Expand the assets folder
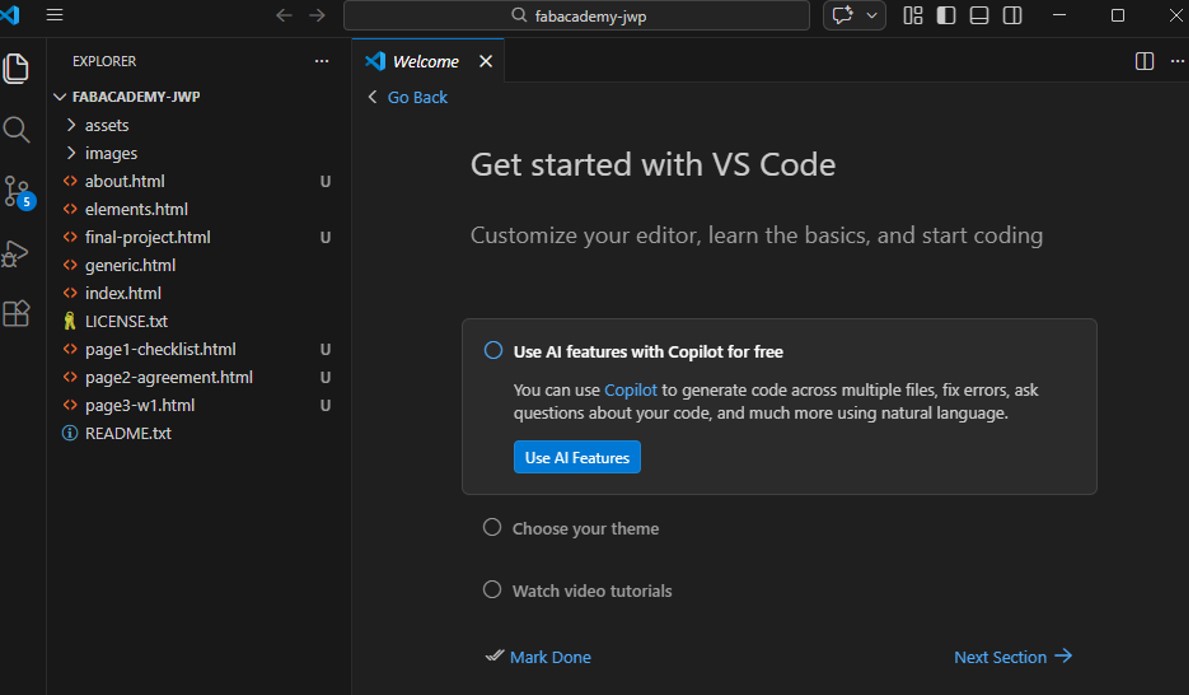This screenshot has width=1189, height=695. pyautogui.click(x=70, y=124)
